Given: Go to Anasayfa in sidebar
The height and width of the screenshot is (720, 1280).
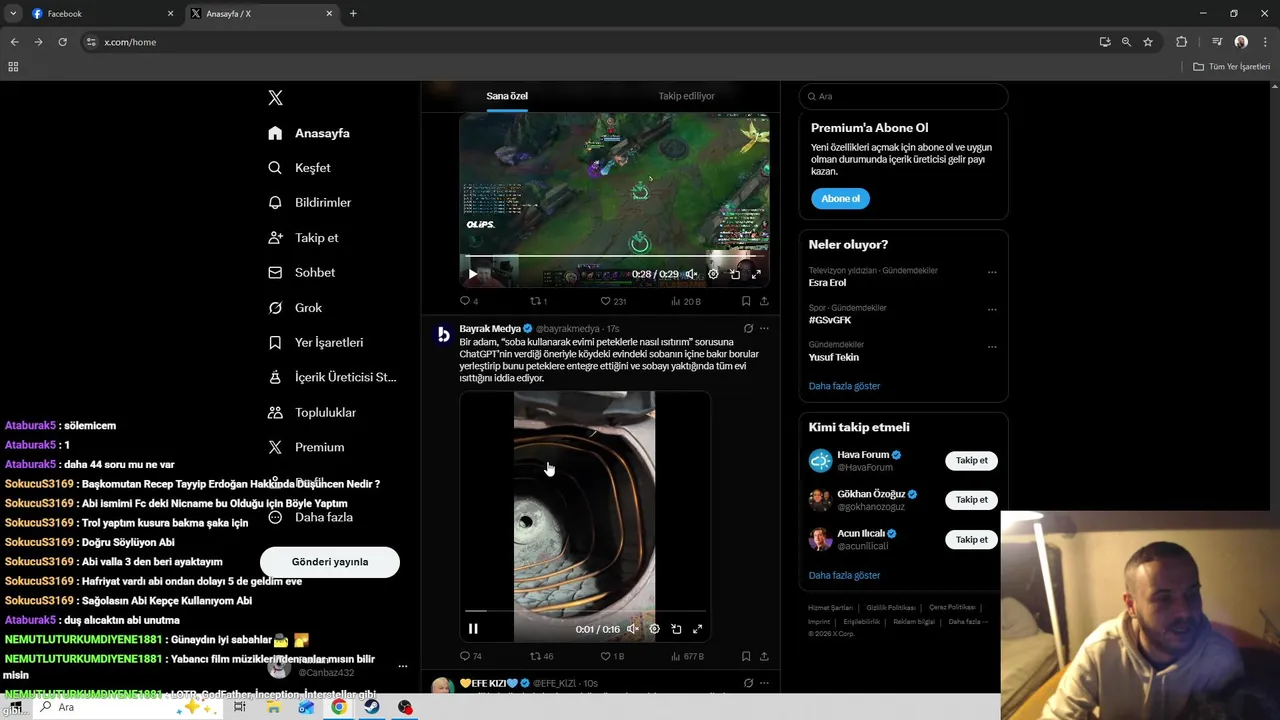Looking at the screenshot, I should 309,133.
